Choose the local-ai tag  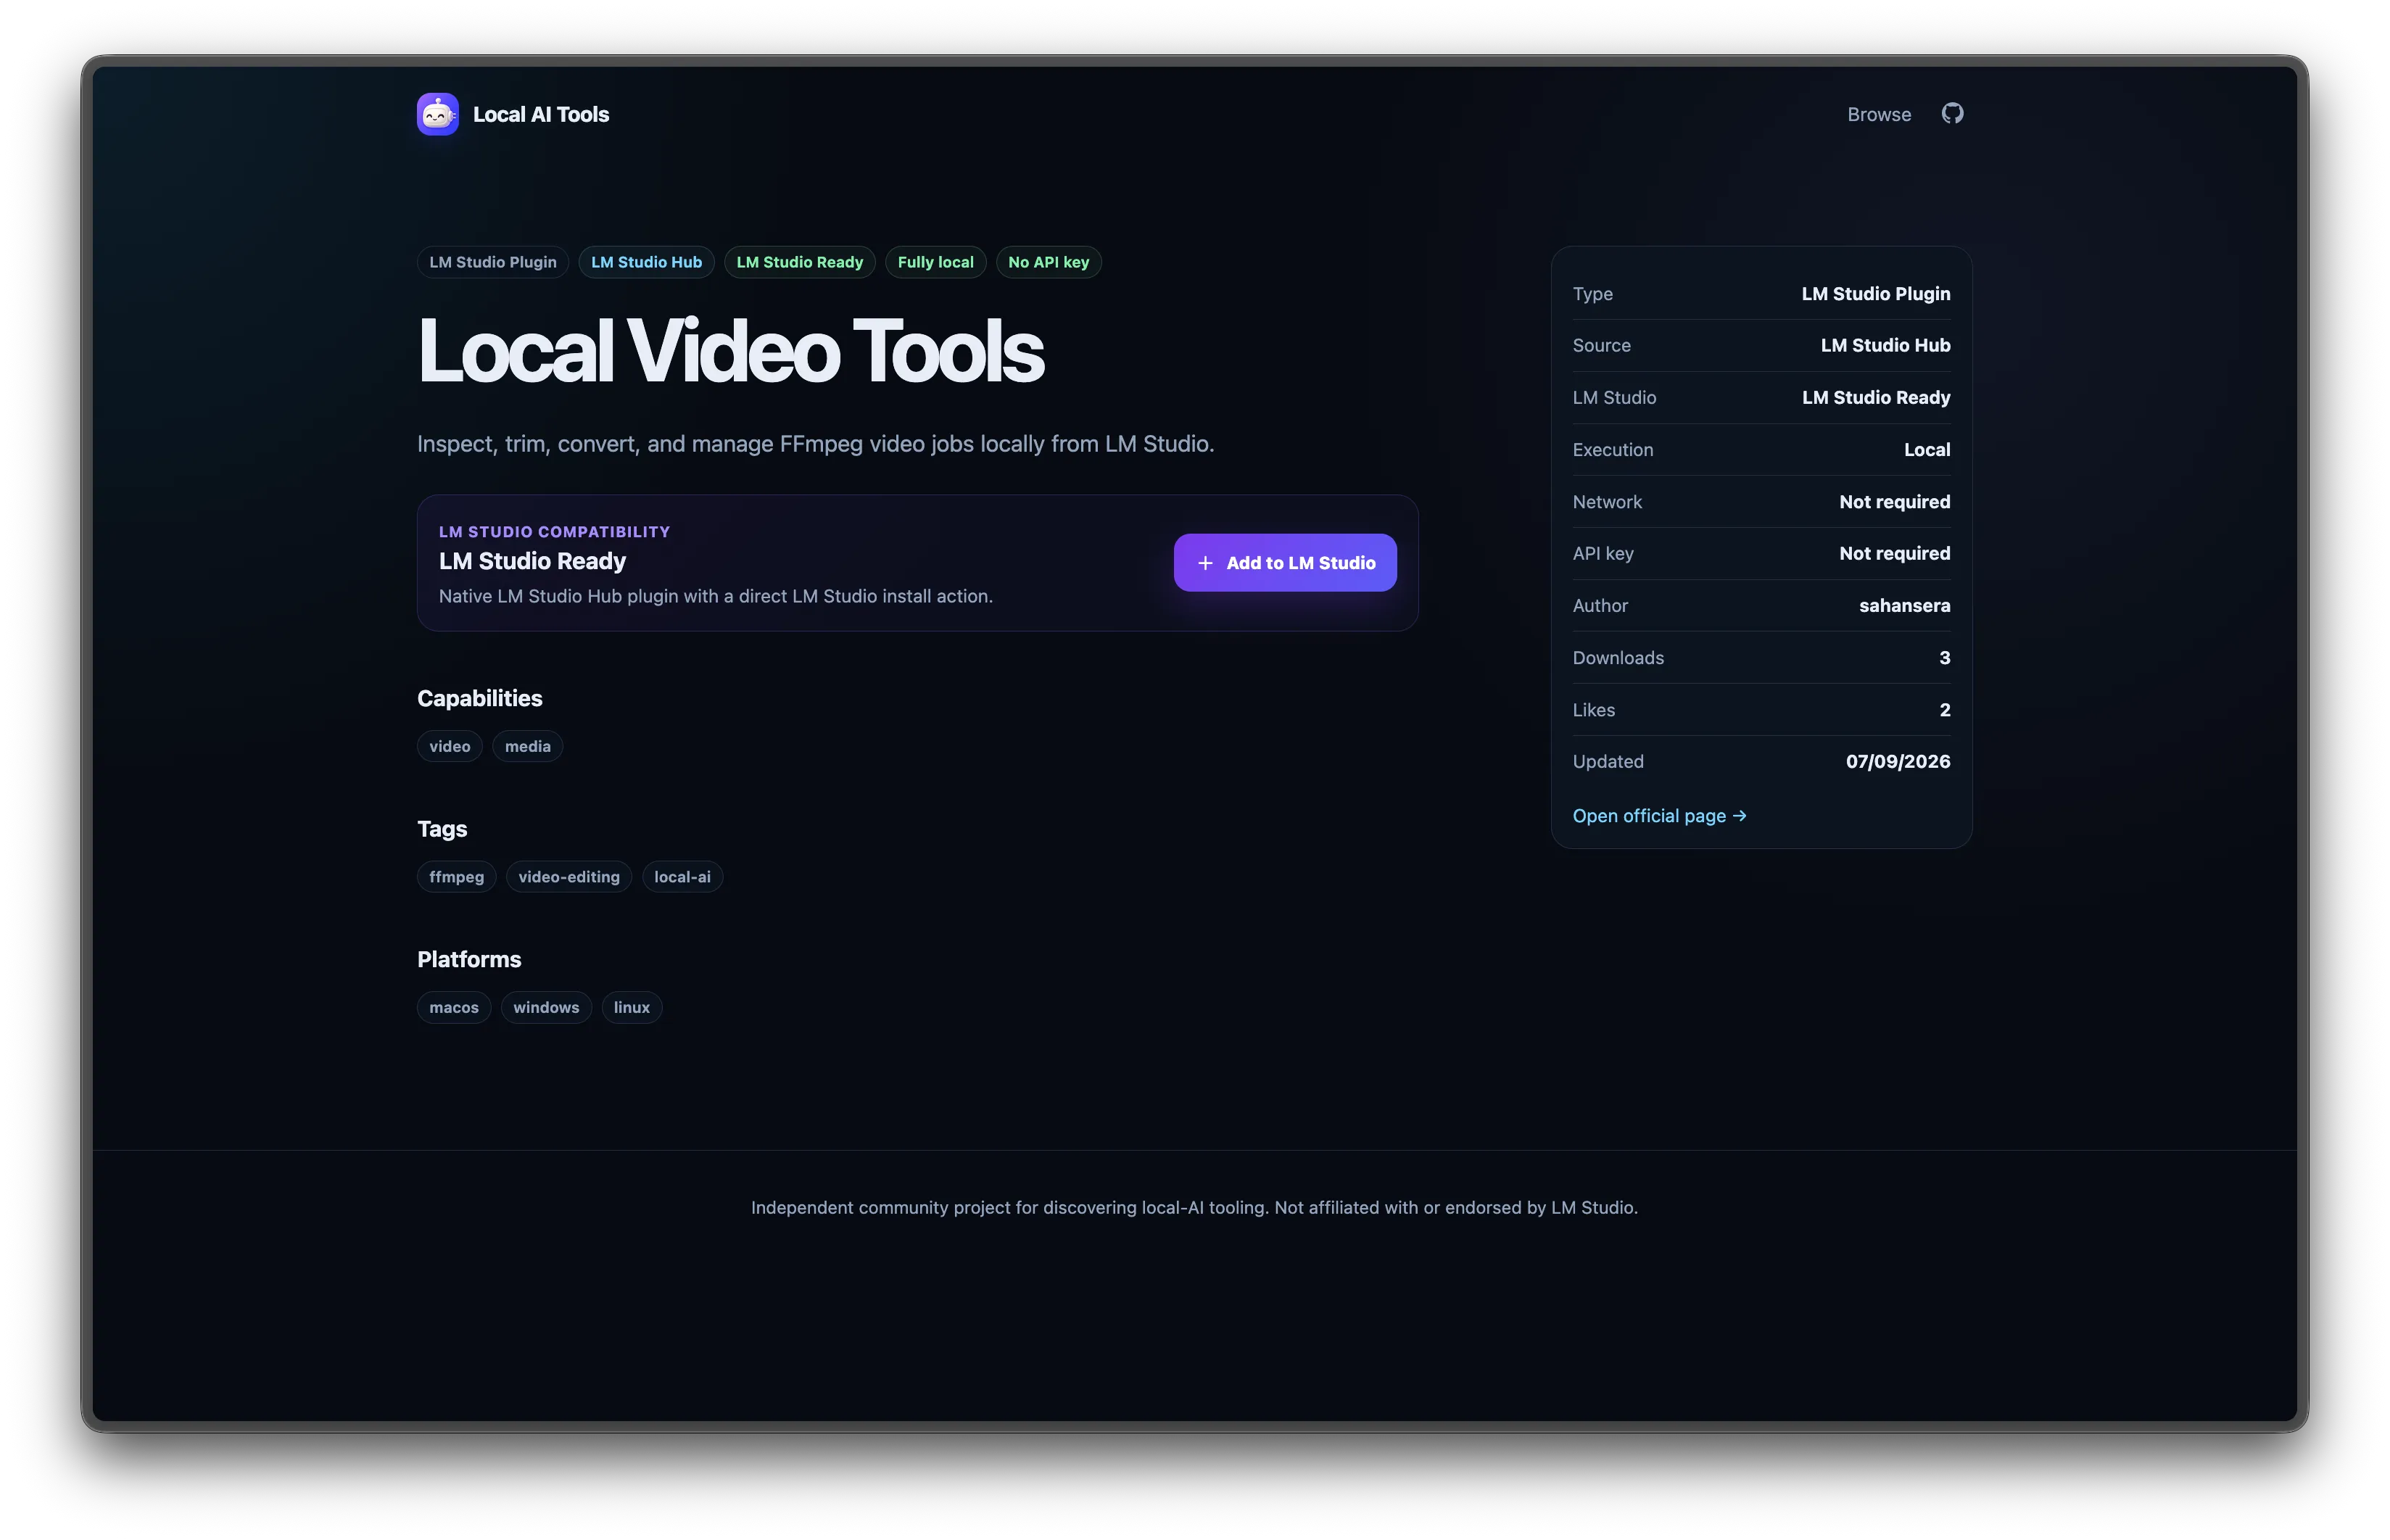(x=682, y=877)
